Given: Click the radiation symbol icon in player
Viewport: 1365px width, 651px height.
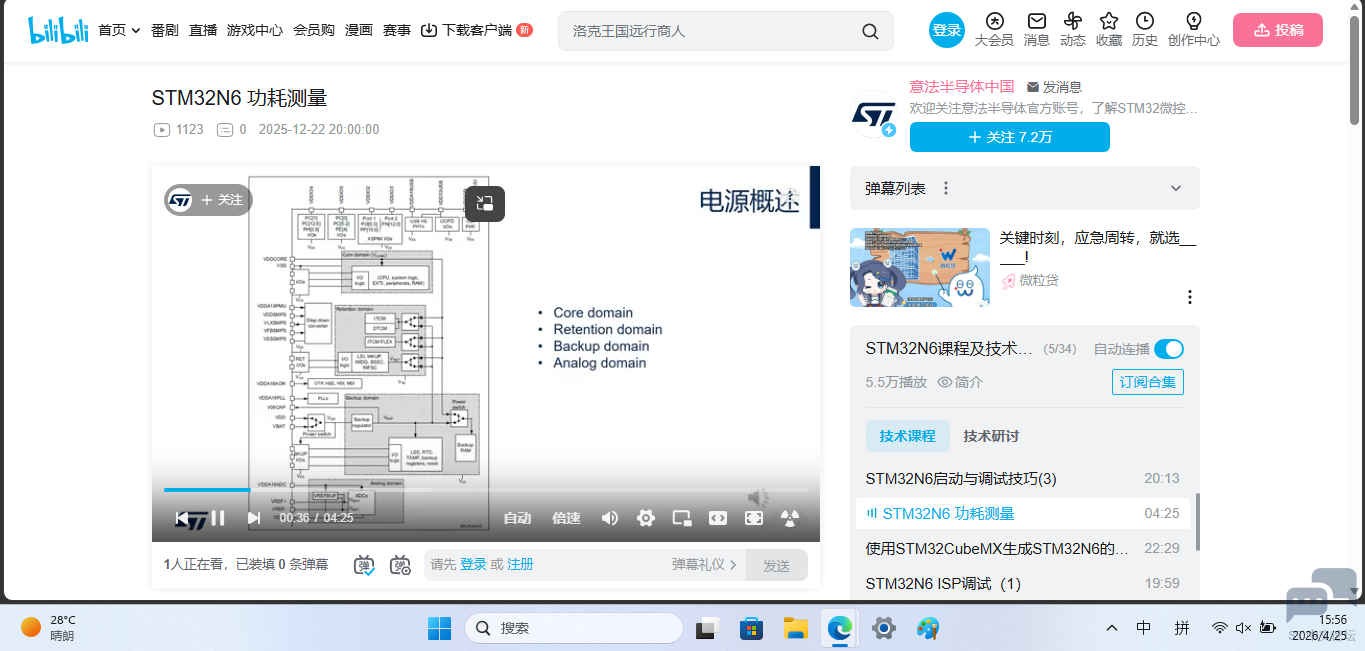Looking at the screenshot, I should tap(790, 517).
